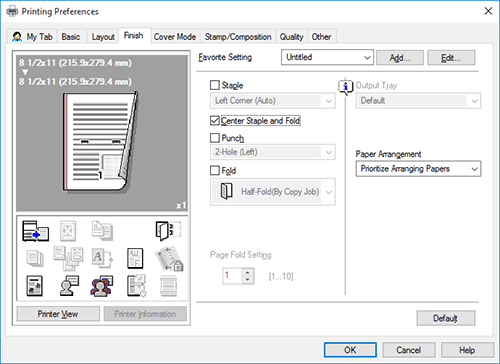Screen dimensions: 500x364
Task: Switch to the Layout tab
Action: click(103, 37)
